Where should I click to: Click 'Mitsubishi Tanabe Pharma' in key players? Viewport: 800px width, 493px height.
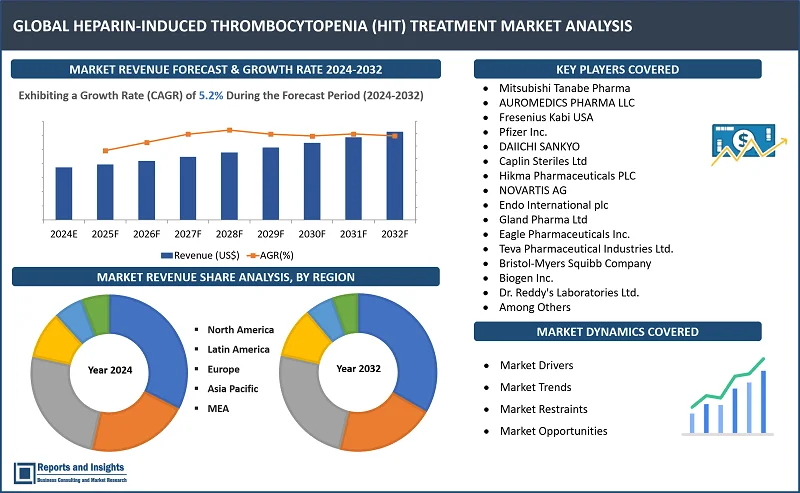pyautogui.click(x=564, y=88)
